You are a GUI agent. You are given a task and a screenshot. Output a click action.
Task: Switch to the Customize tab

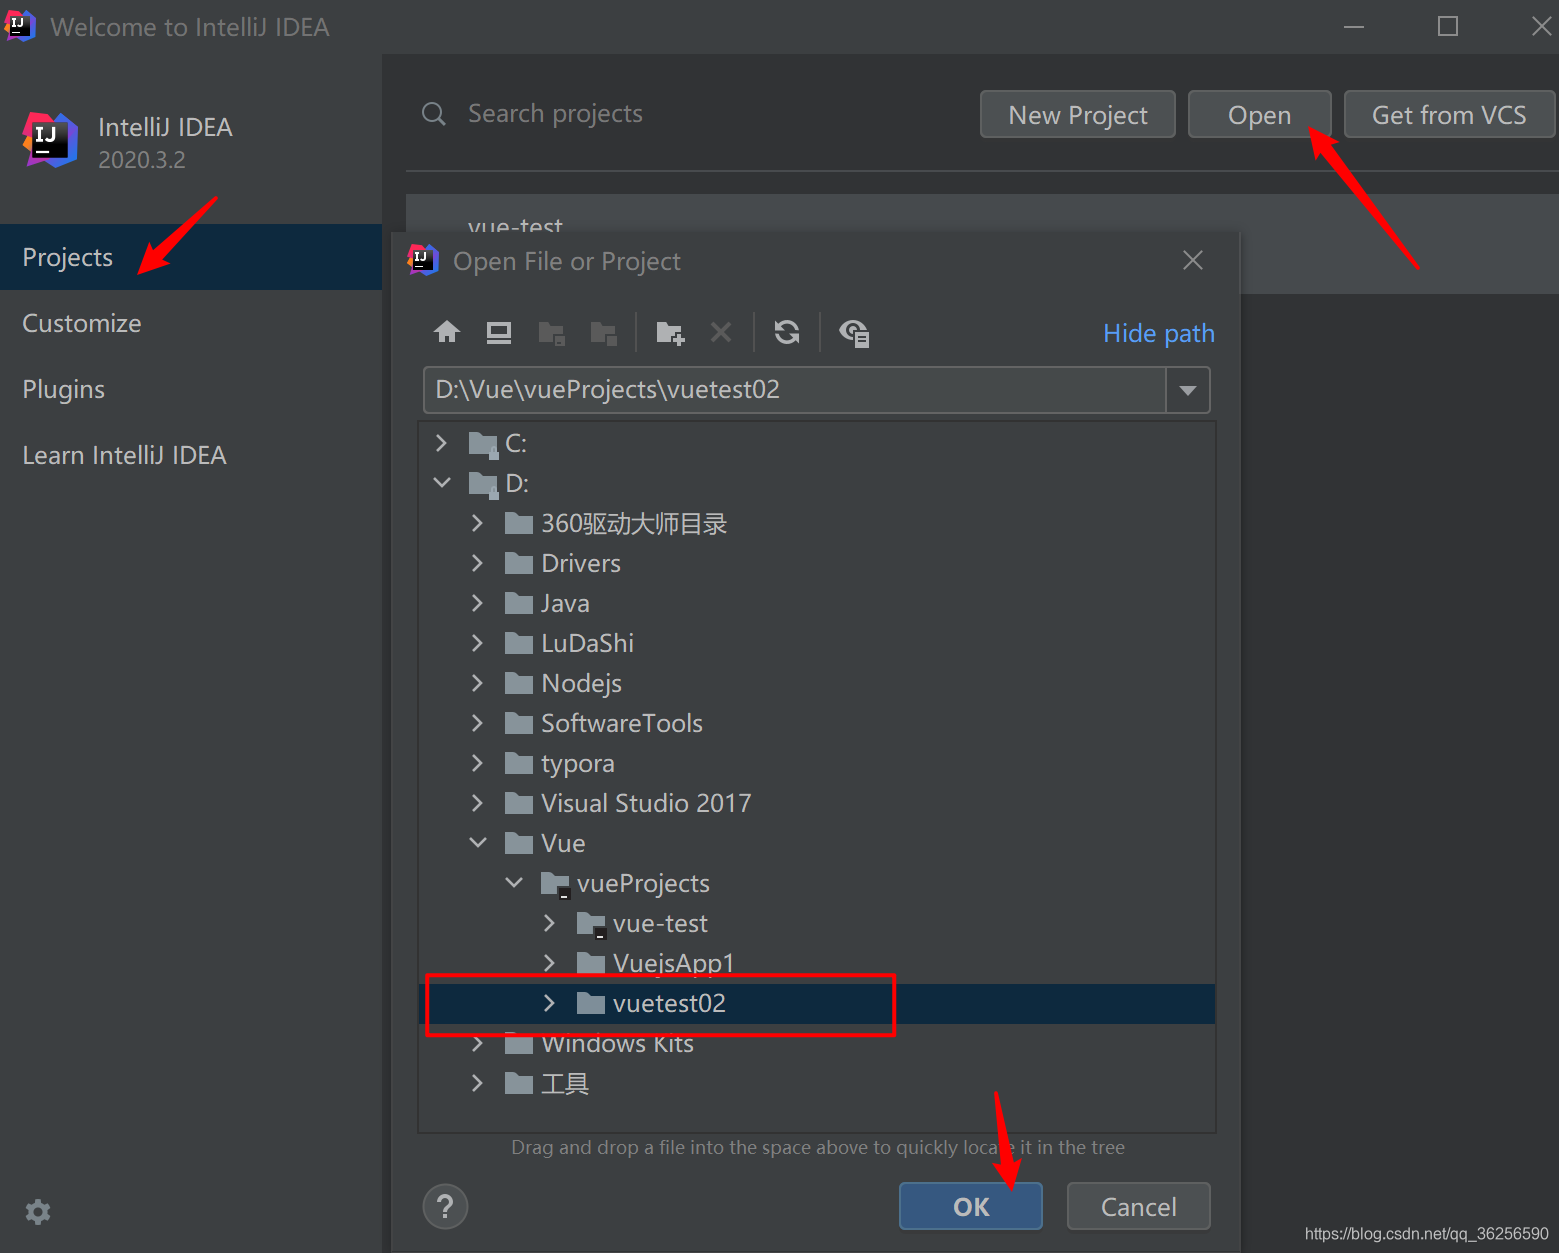click(191, 323)
